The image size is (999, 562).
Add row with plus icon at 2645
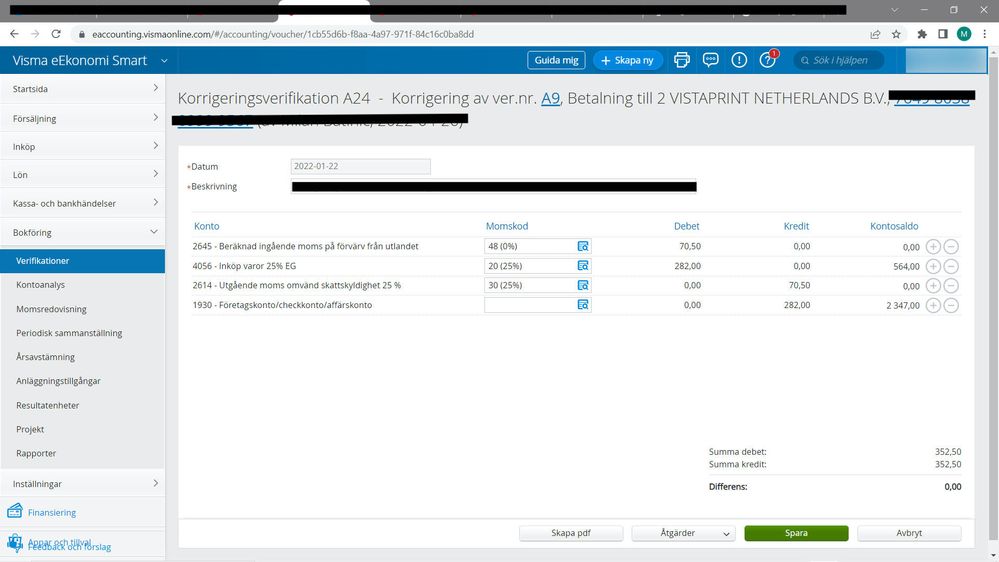[933, 246]
